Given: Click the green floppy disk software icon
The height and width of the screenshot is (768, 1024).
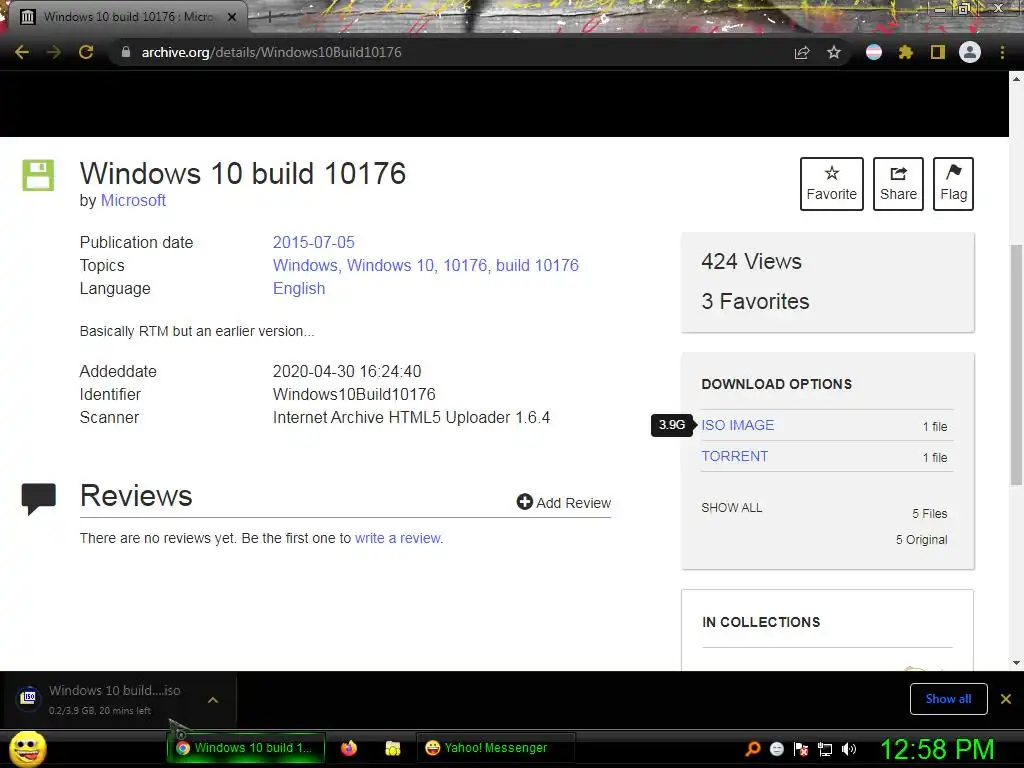Looking at the screenshot, I should point(38,175).
